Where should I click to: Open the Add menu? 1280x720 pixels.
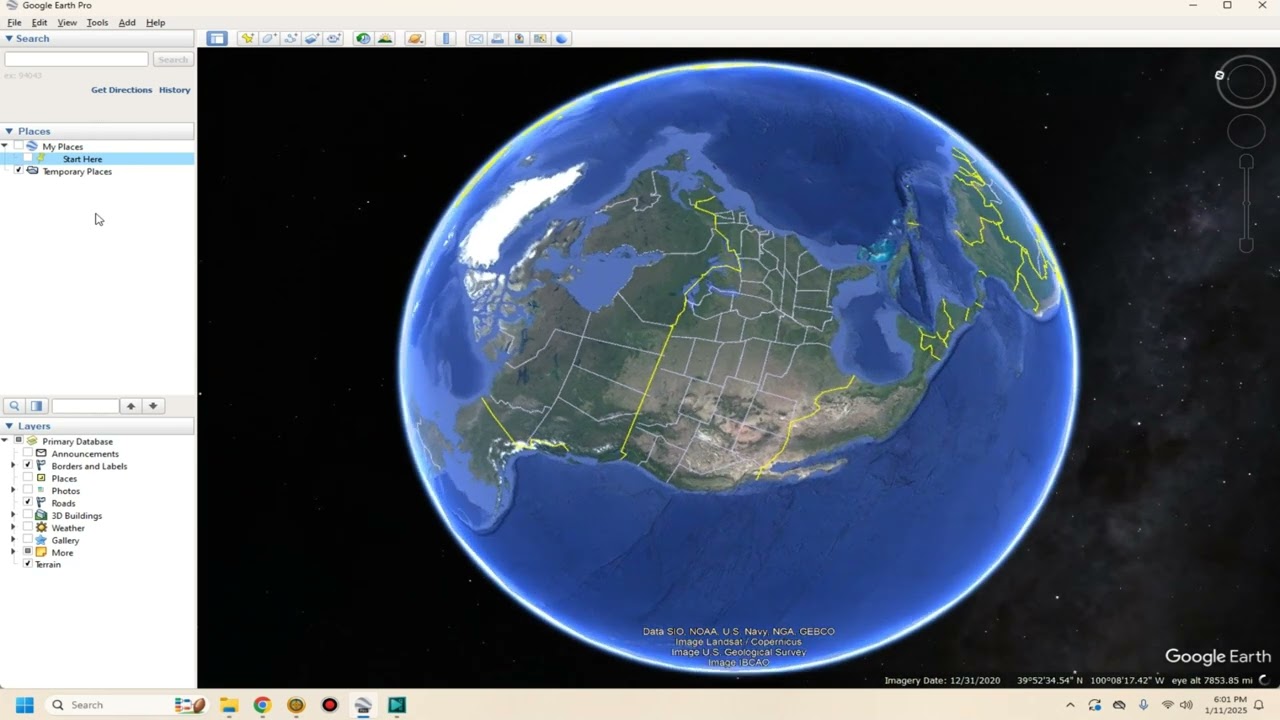pos(127,22)
